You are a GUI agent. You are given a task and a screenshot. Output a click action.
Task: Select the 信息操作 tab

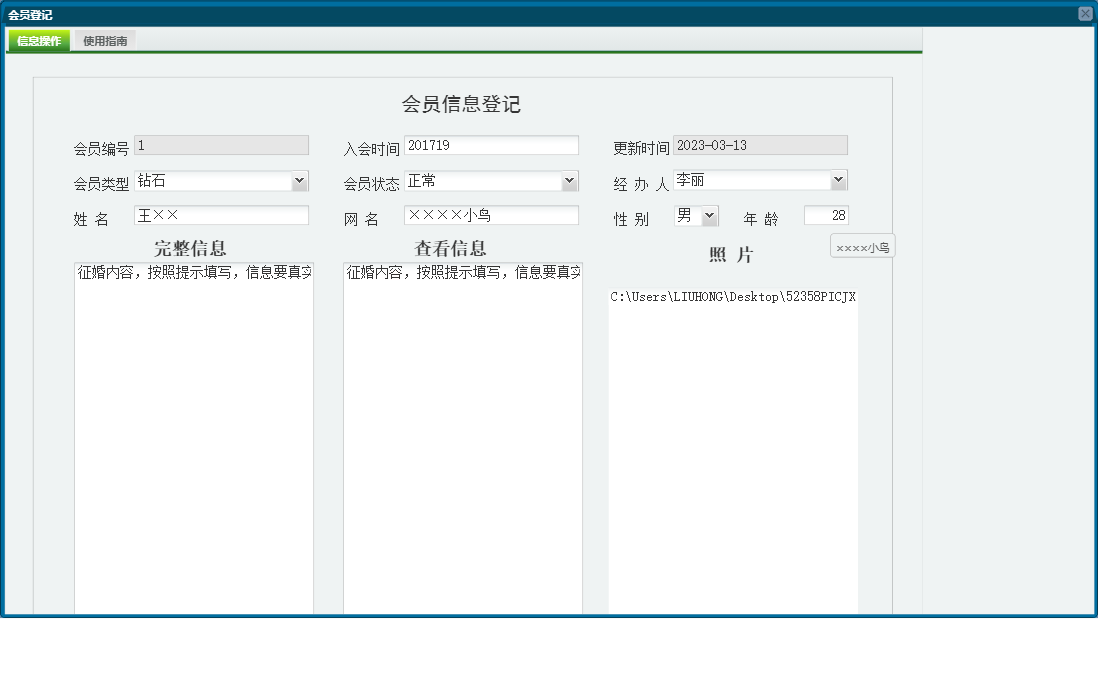36,42
